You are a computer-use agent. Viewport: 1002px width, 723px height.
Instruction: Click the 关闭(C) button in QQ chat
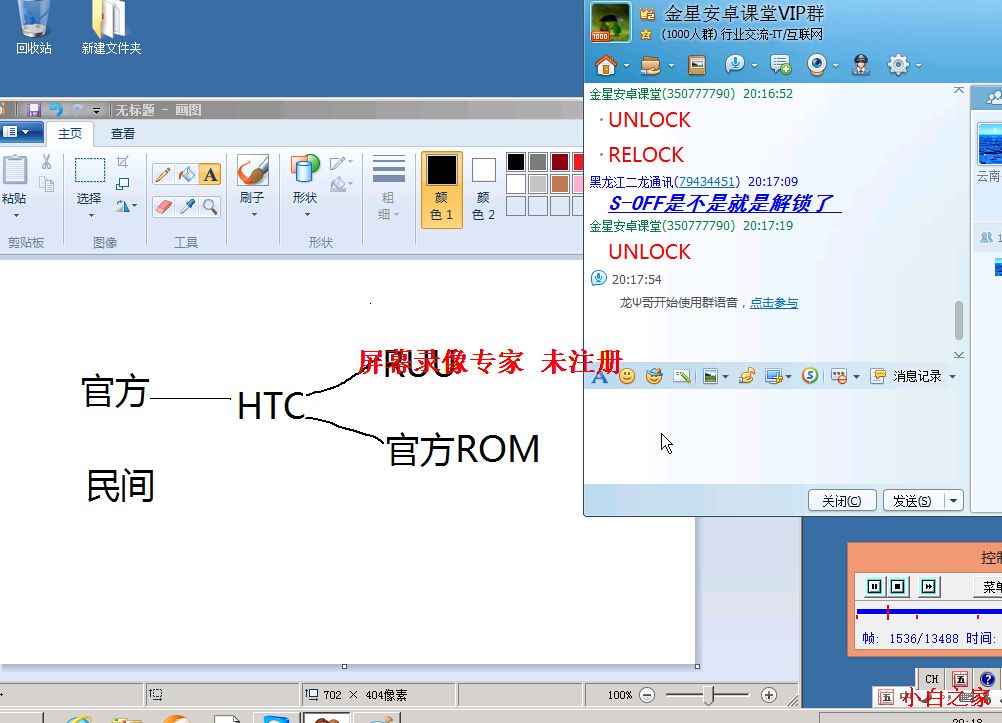(x=841, y=501)
